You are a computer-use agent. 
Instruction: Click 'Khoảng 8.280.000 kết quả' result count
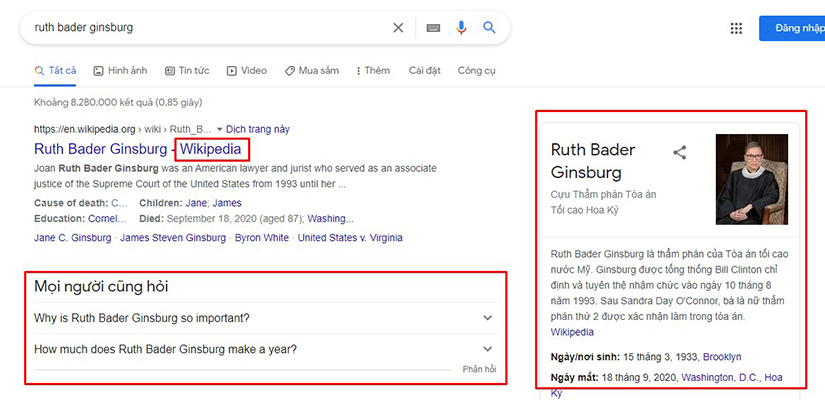click(118, 102)
